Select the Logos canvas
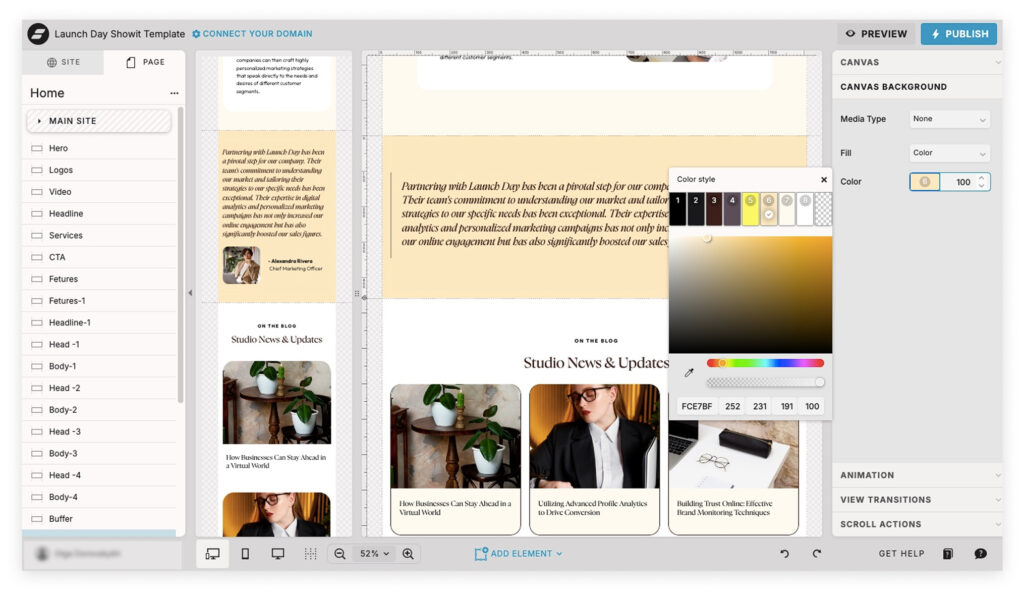Image resolution: width=1024 pixels, height=592 pixels. coord(101,170)
